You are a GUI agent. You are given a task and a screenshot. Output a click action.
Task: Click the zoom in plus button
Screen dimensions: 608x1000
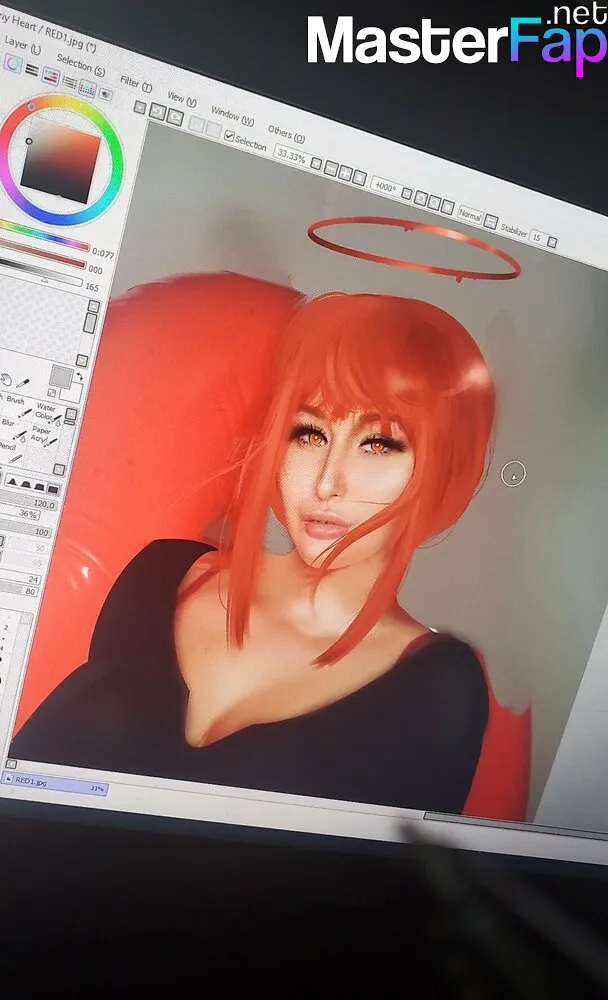(x=345, y=173)
